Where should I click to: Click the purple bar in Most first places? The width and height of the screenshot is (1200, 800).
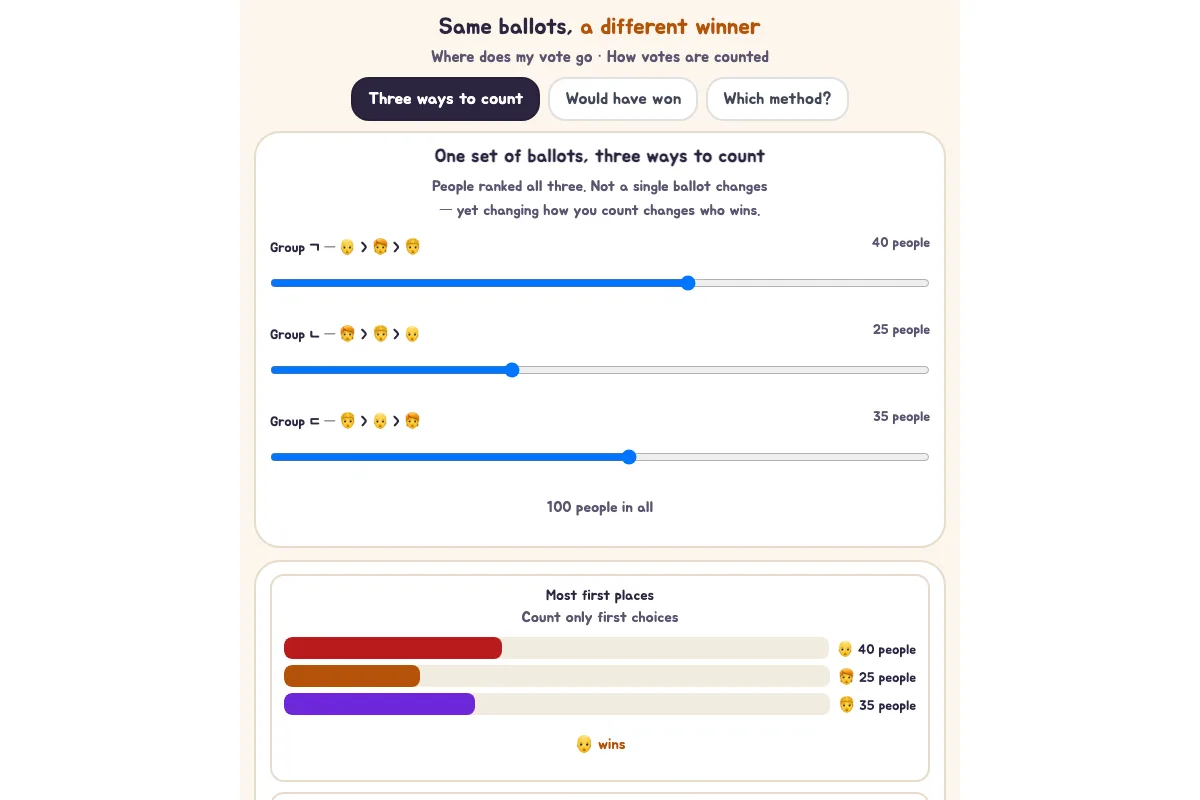click(379, 704)
